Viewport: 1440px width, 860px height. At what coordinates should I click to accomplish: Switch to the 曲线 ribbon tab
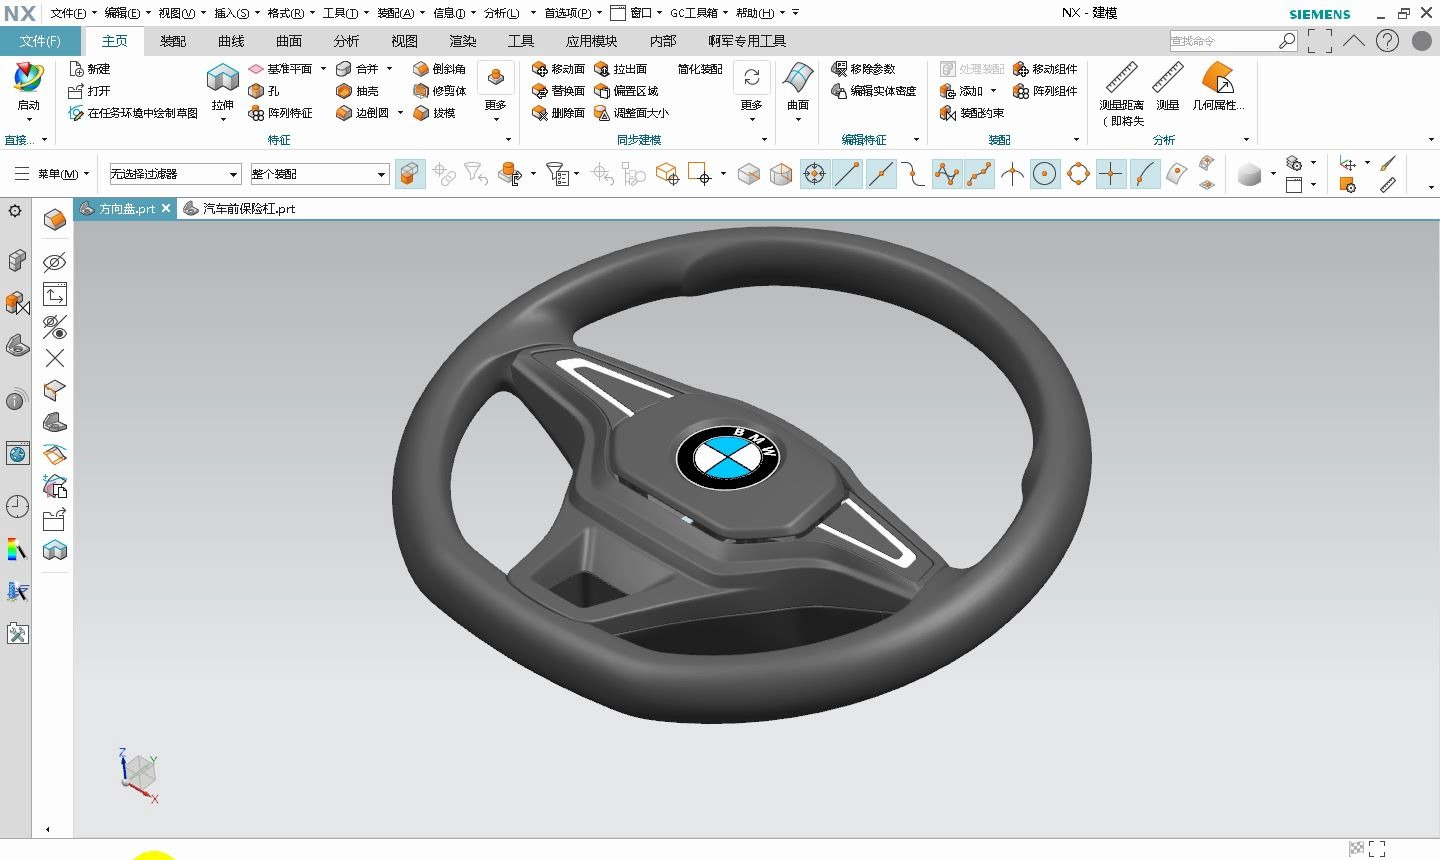(231, 41)
